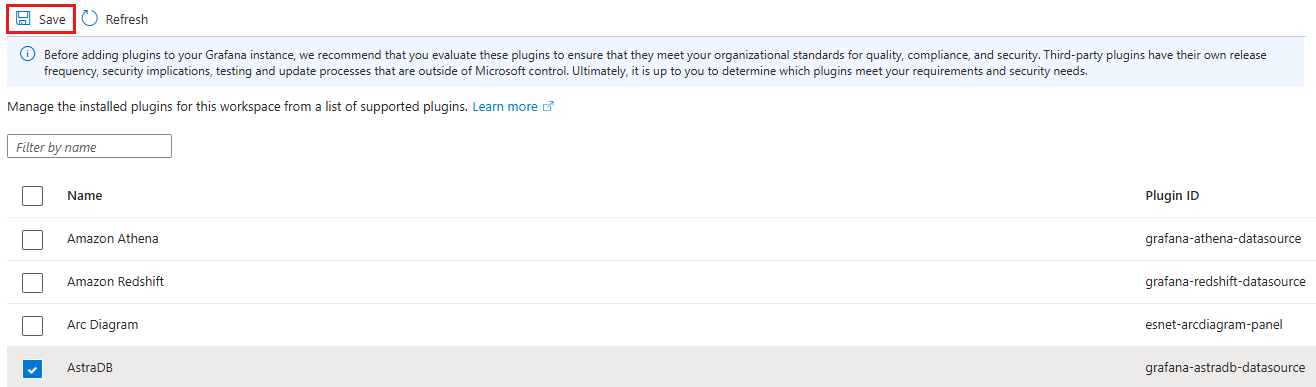
Task: Click the Refresh button label
Action: click(x=127, y=20)
